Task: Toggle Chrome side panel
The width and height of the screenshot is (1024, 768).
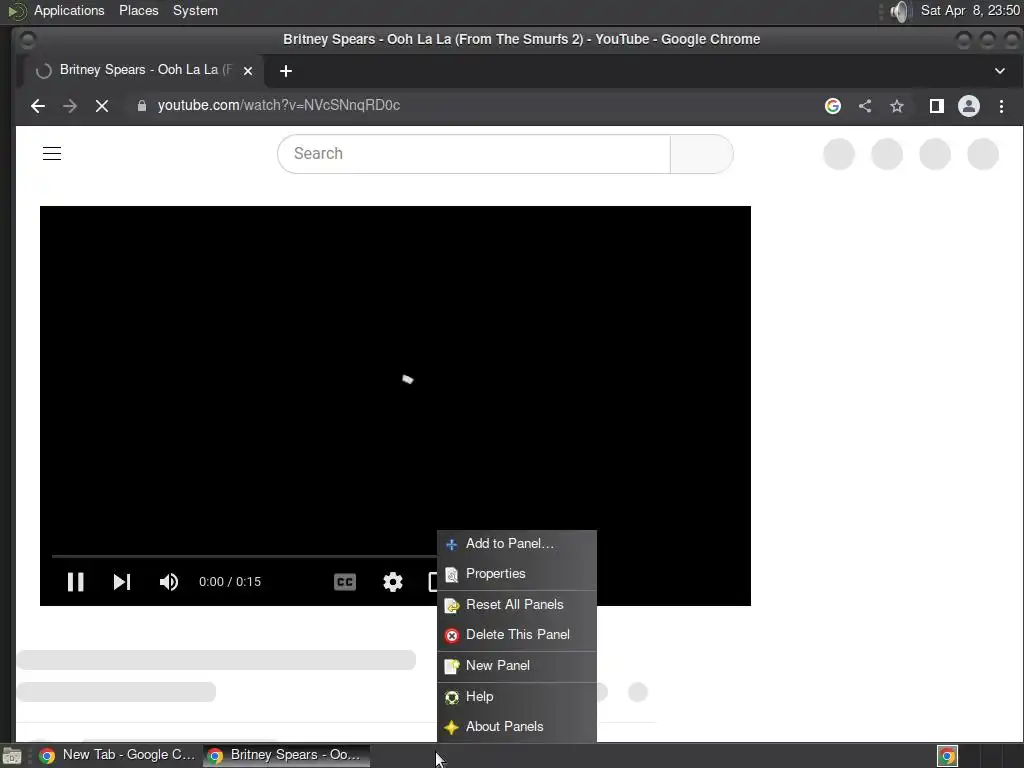Action: (x=936, y=106)
